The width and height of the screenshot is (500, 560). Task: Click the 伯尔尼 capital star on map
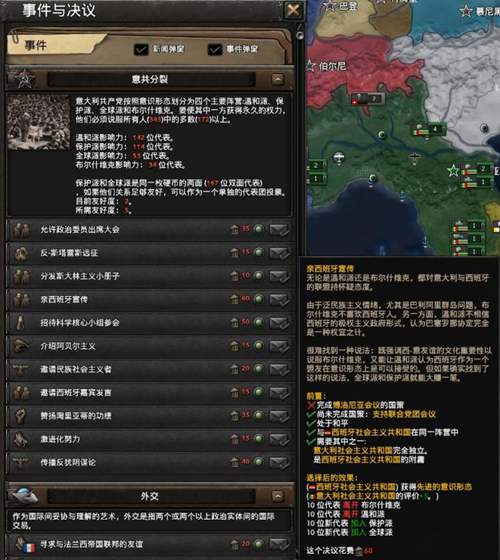pos(310,66)
